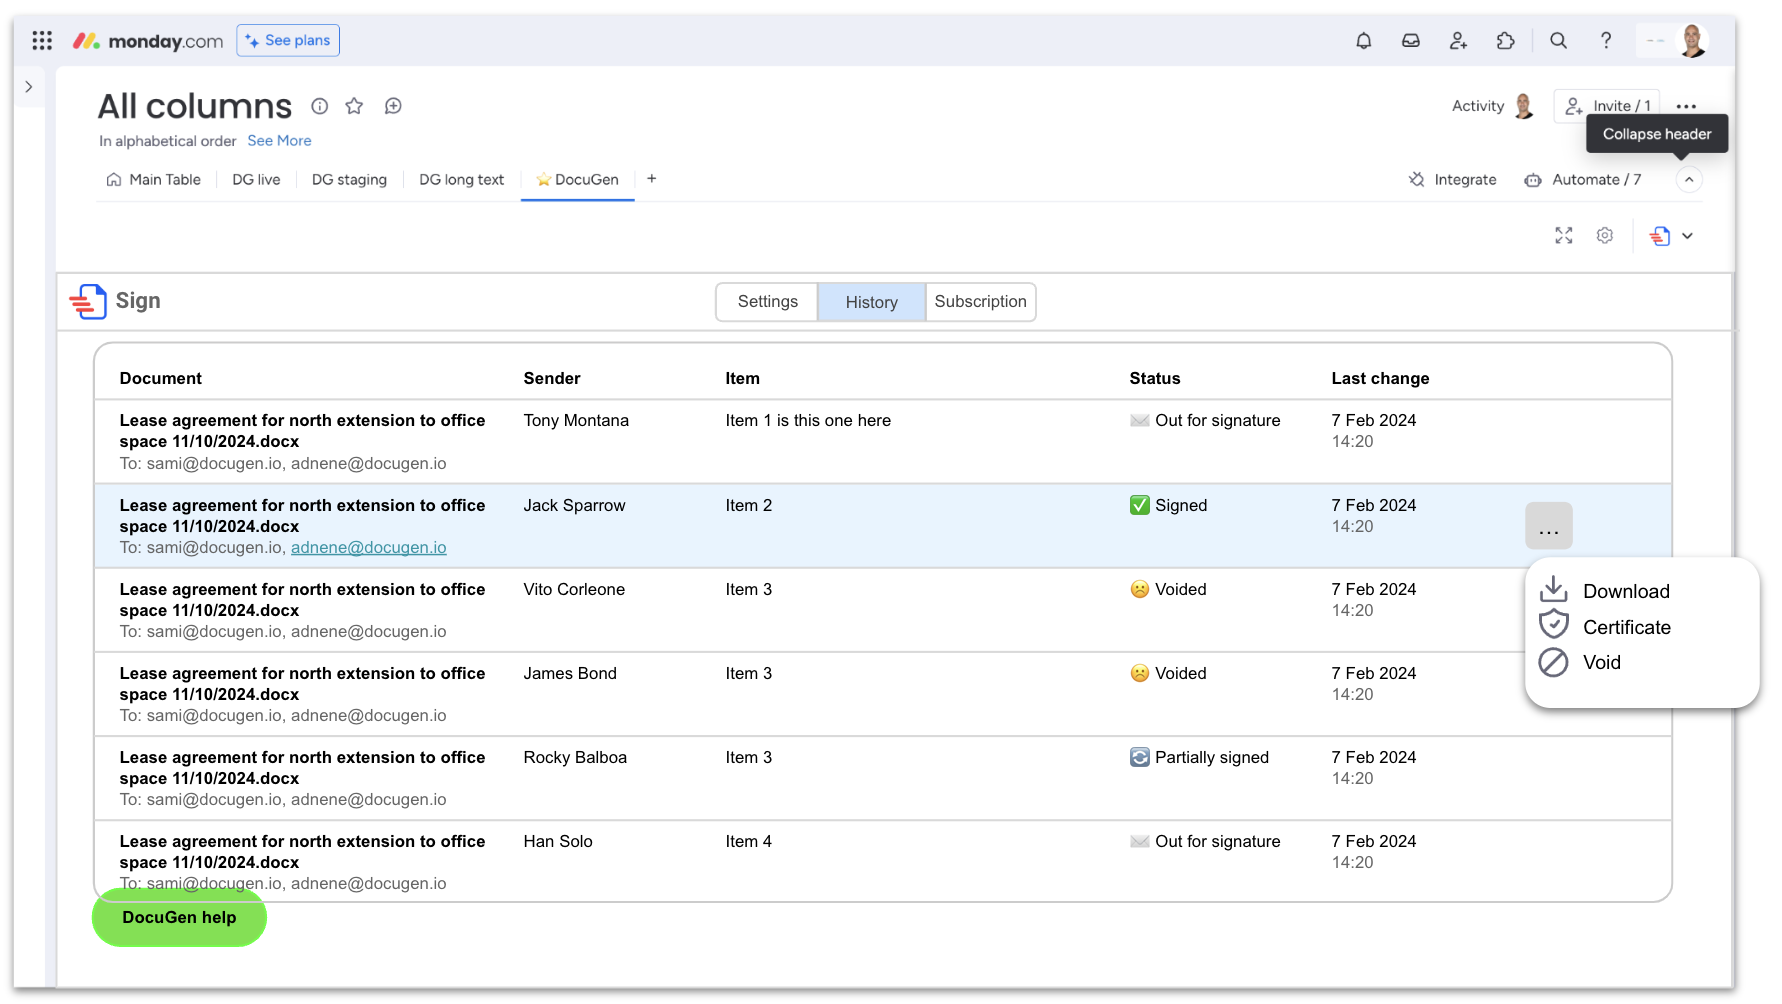Click the Certificate shield icon
1782x1004 pixels.
[1553, 626]
